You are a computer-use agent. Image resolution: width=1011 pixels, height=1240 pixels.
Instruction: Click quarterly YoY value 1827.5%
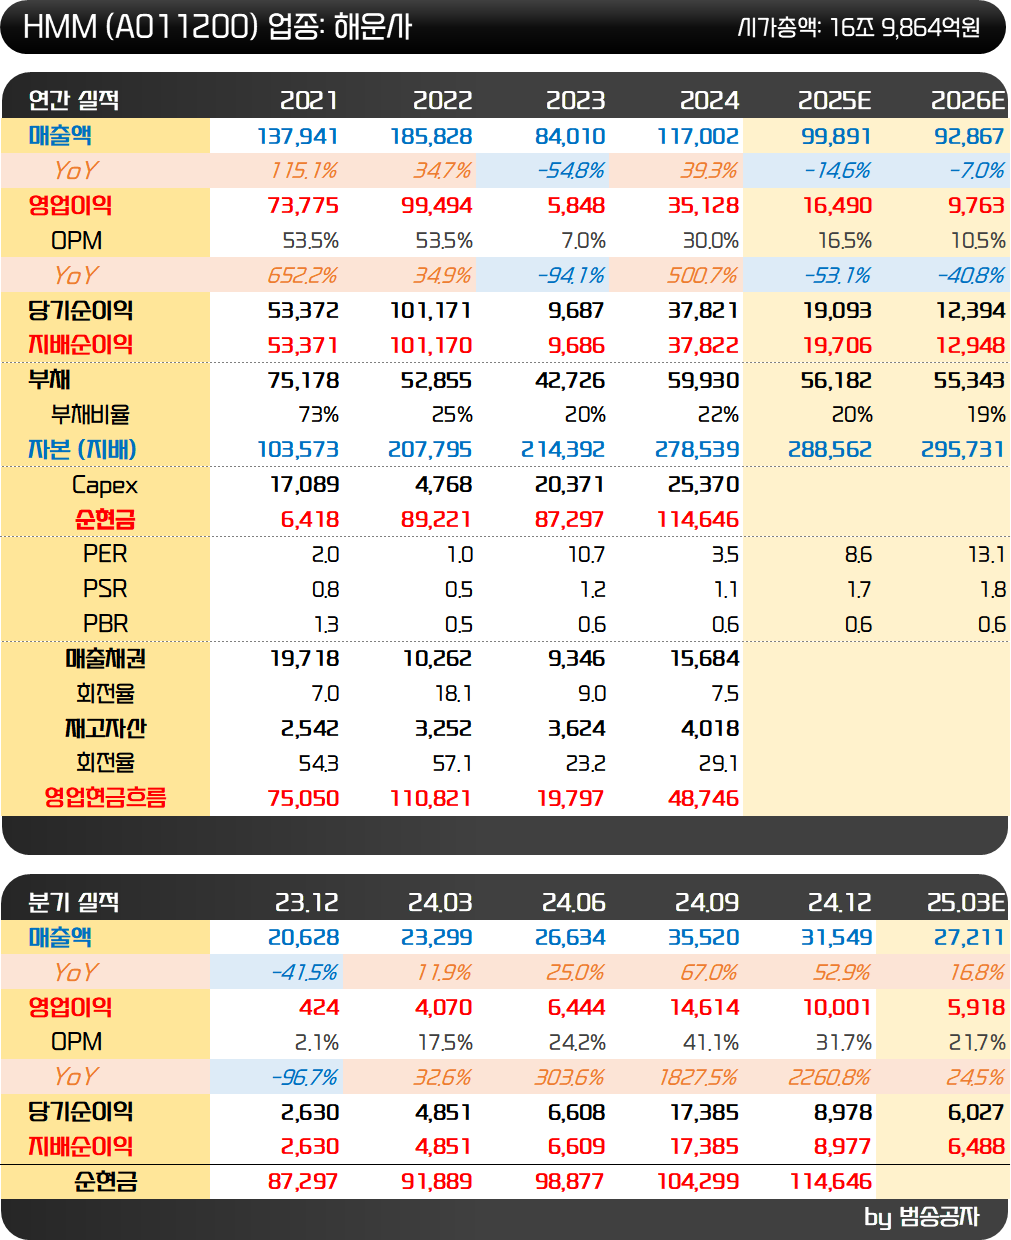[x=699, y=1078]
